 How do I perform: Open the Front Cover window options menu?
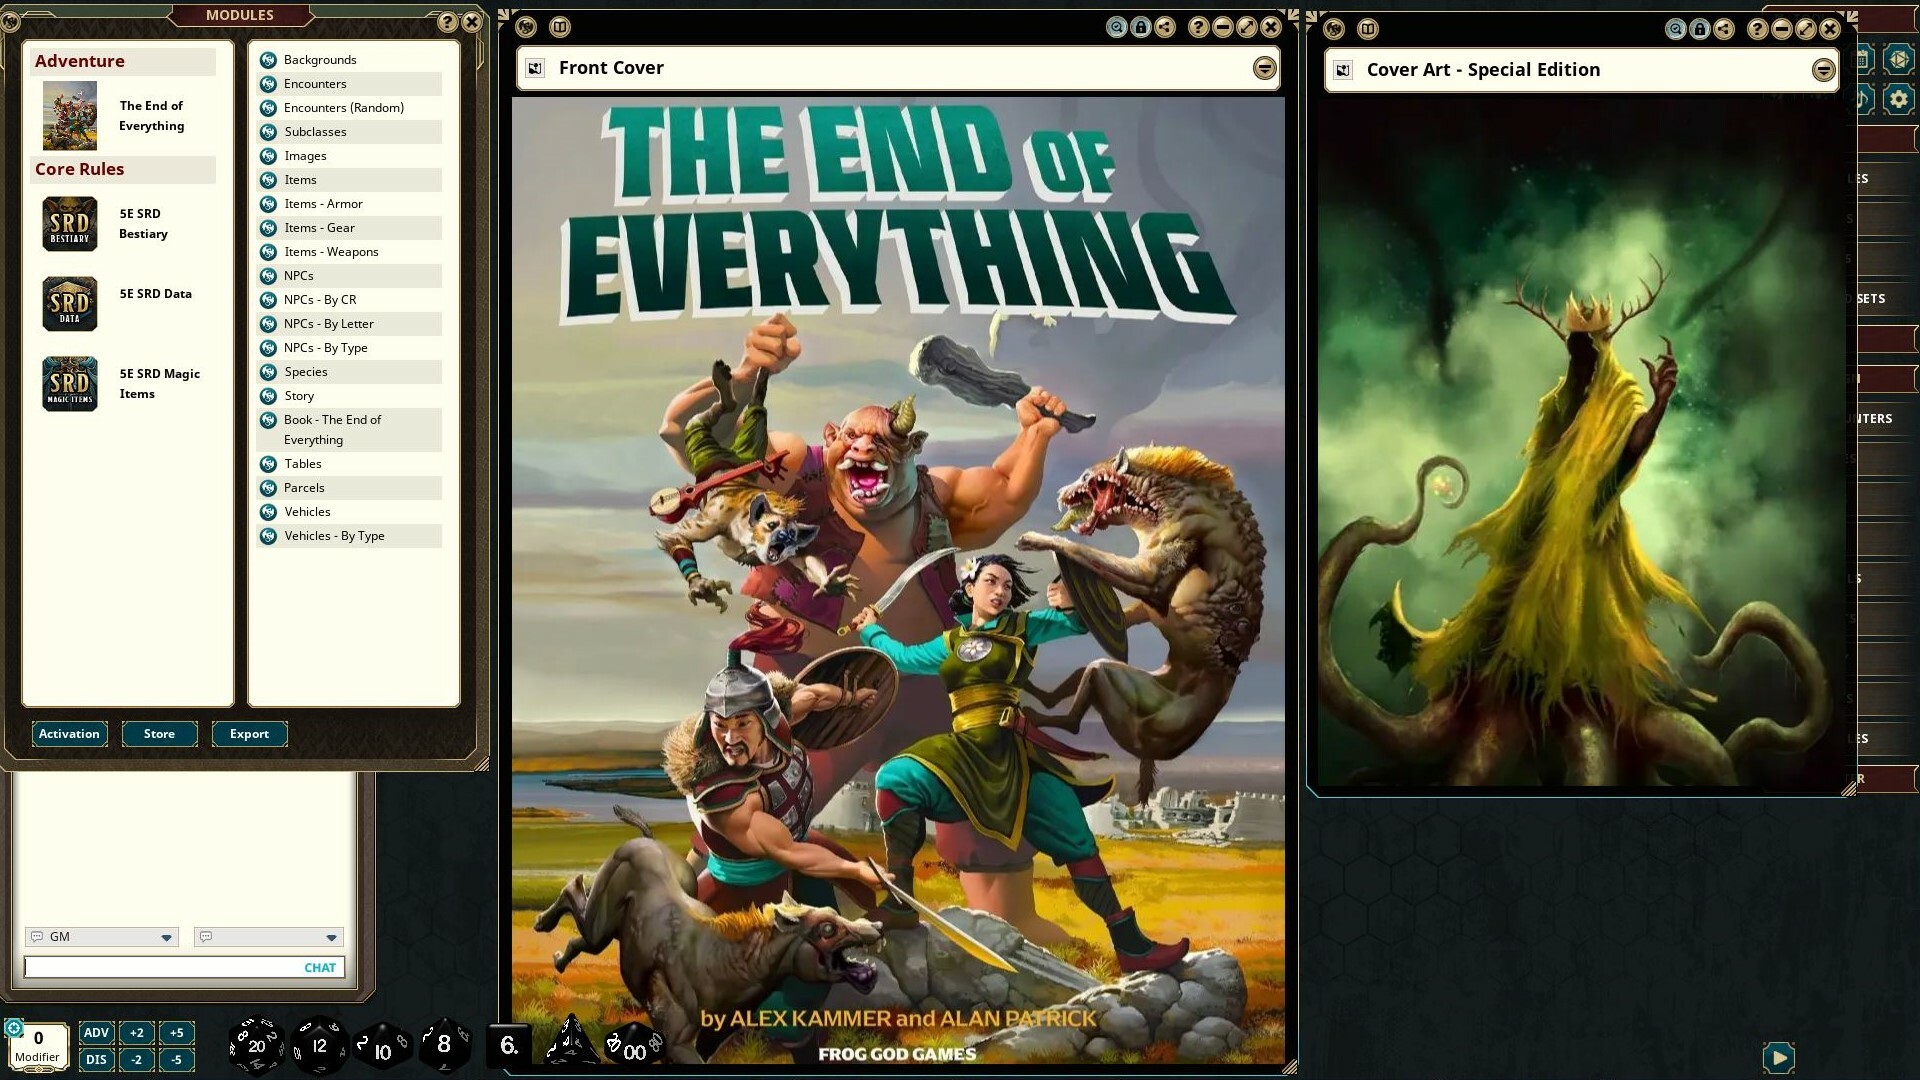(x=1263, y=68)
